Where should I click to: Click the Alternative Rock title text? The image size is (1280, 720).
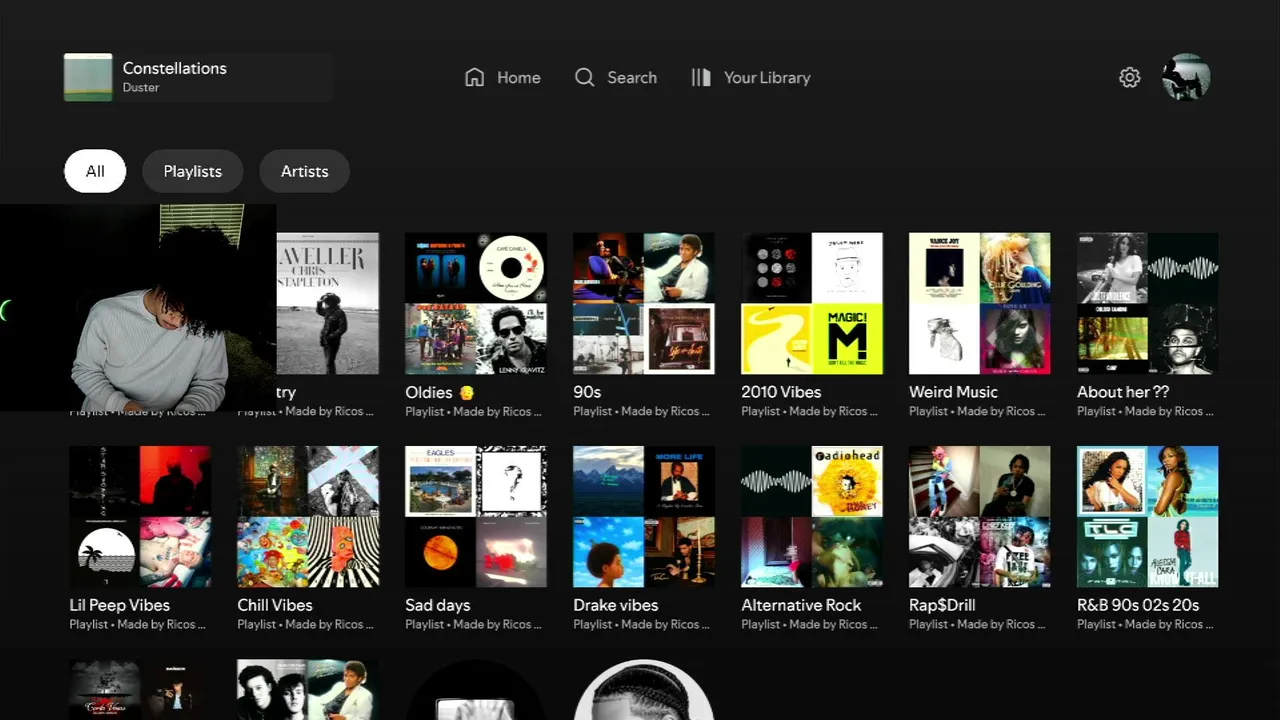click(x=802, y=605)
